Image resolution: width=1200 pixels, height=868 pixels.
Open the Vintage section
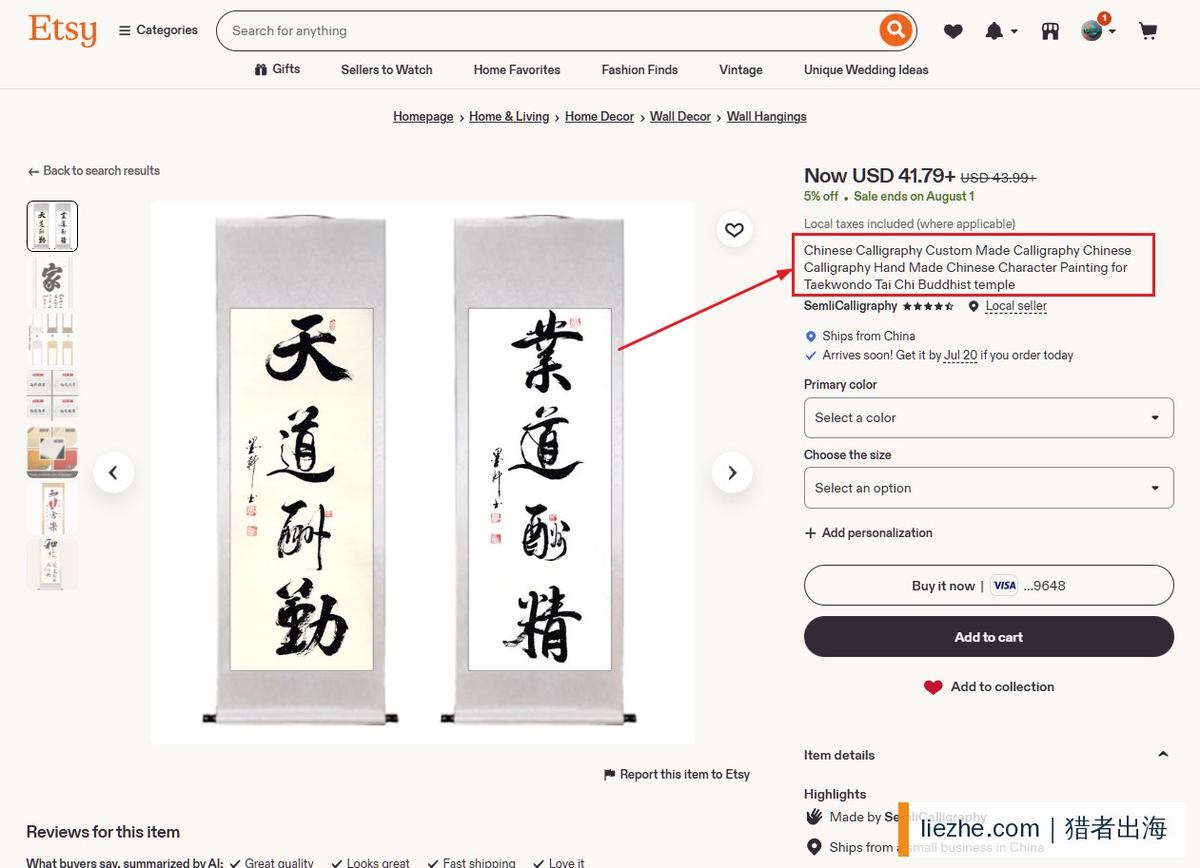tap(741, 70)
